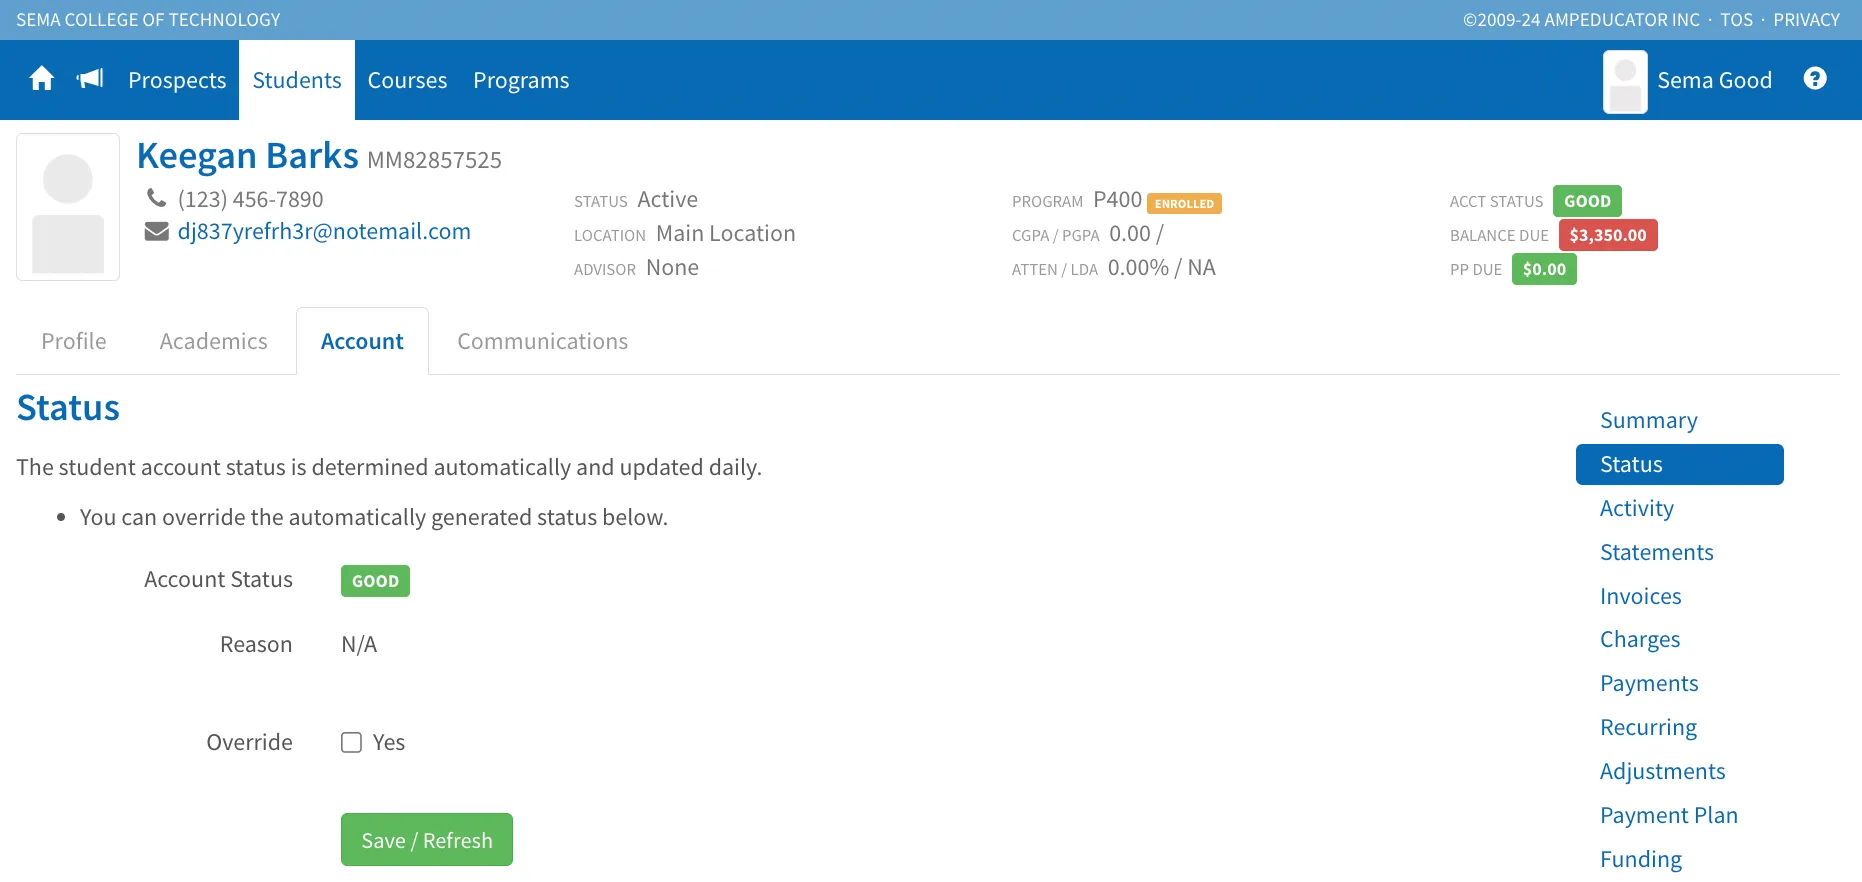Open the Summary sidebar link
Image resolution: width=1862 pixels, height=882 pixels.
(1649, 420)
